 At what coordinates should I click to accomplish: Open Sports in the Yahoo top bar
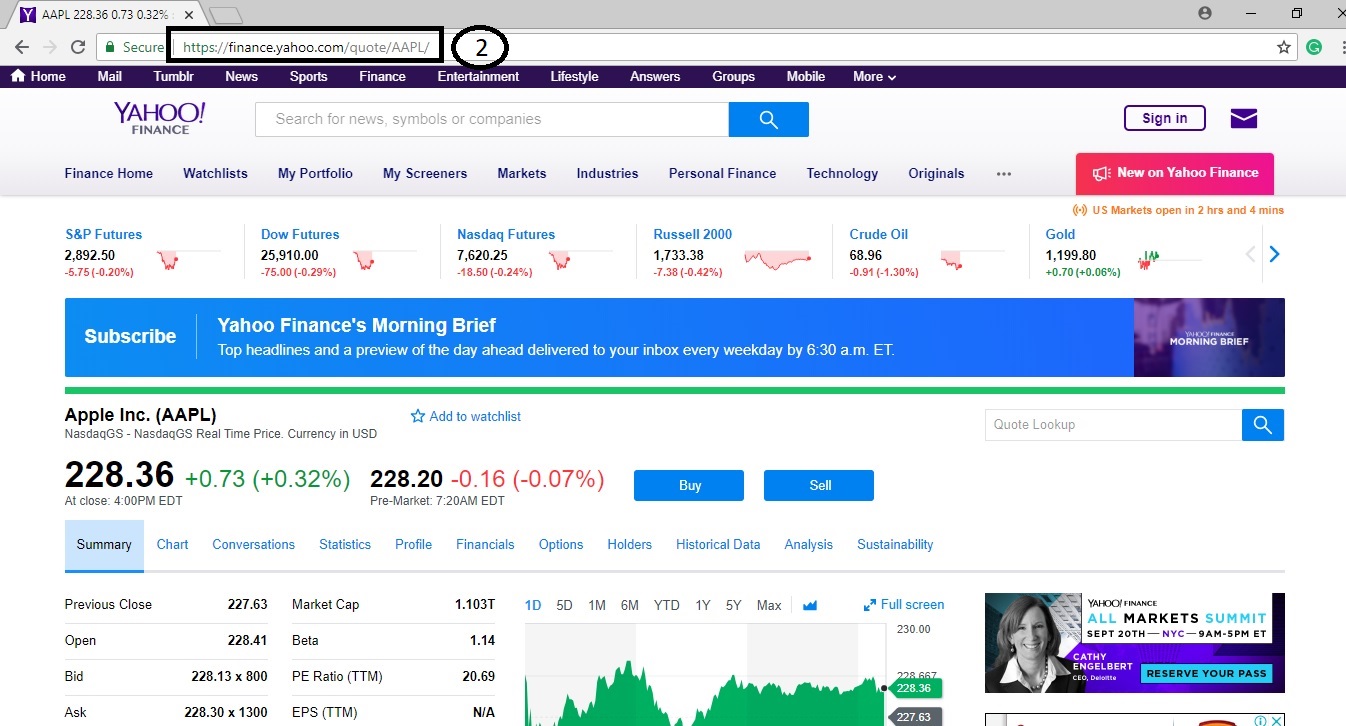[308, 76]
